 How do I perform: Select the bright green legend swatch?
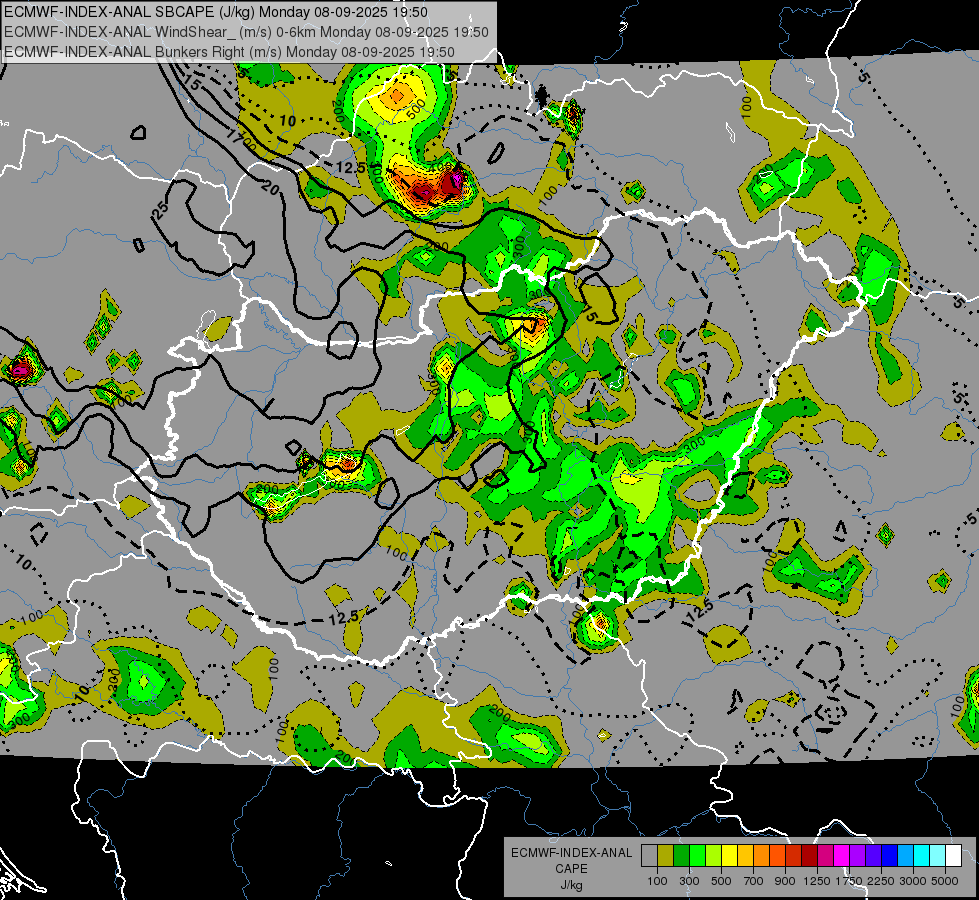tap(697, 856)
